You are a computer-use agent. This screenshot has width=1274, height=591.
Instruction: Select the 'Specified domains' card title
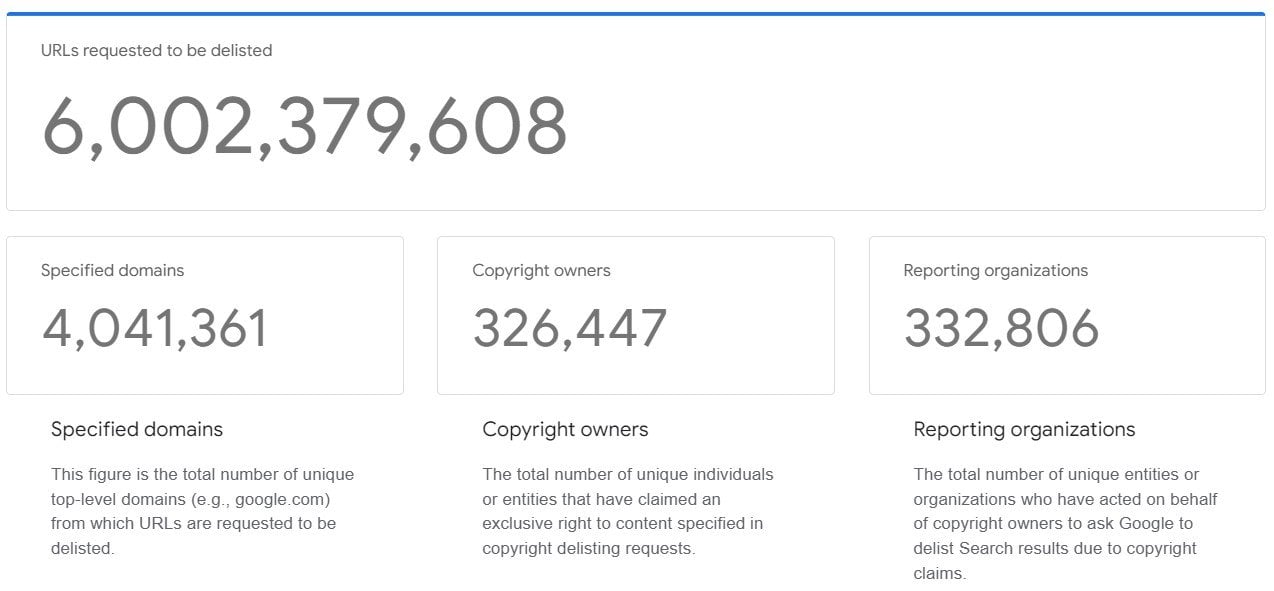112,270
